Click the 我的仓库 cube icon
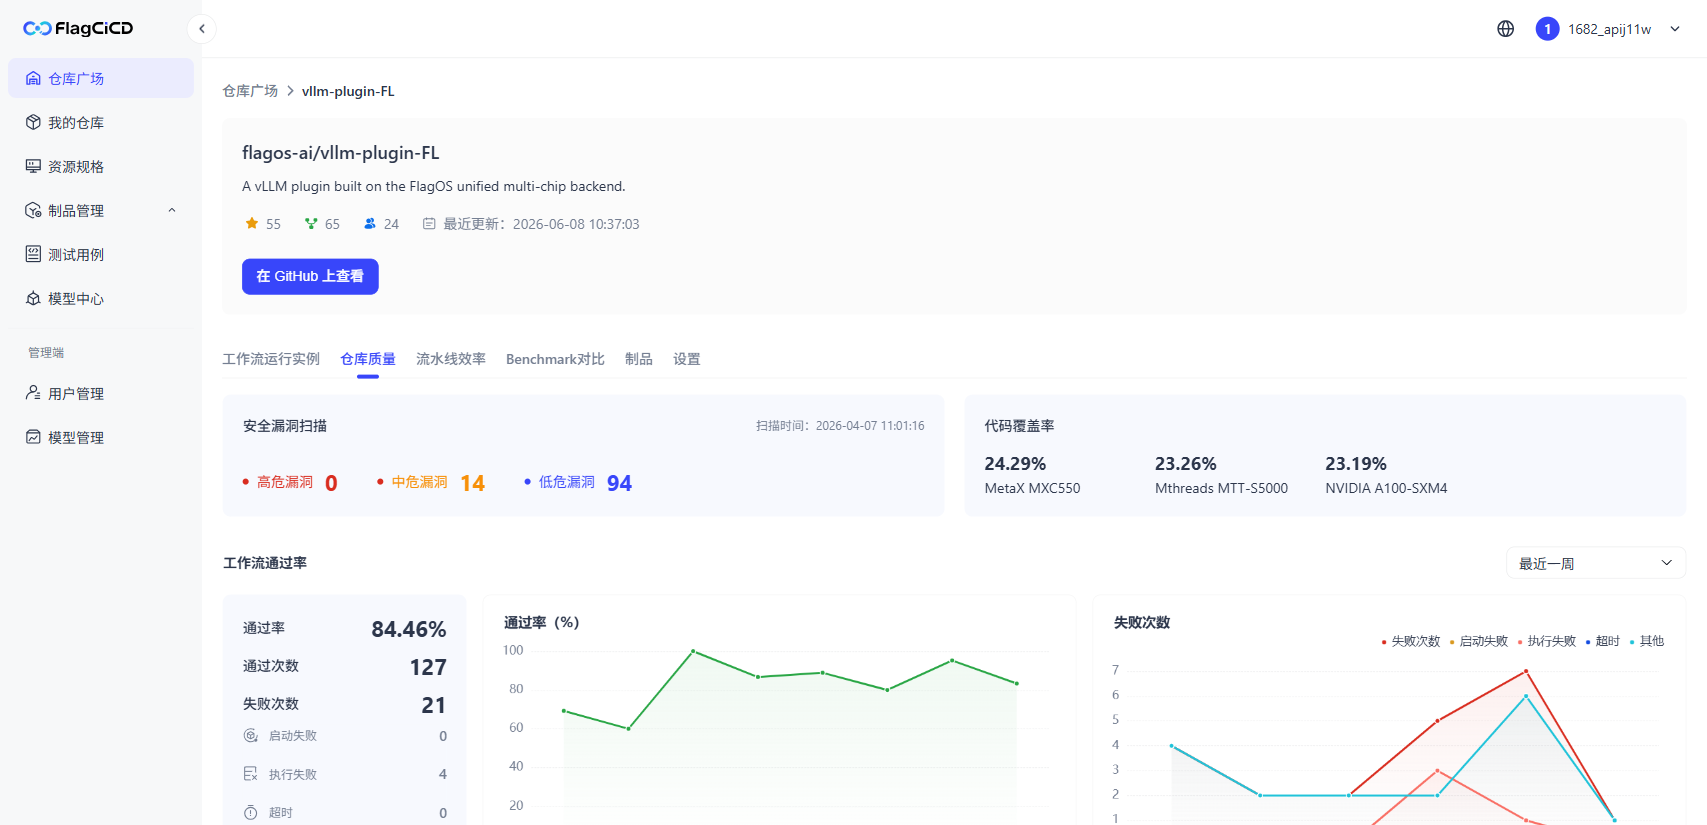This screenshot has width=1707, height=825. (33, 122)
